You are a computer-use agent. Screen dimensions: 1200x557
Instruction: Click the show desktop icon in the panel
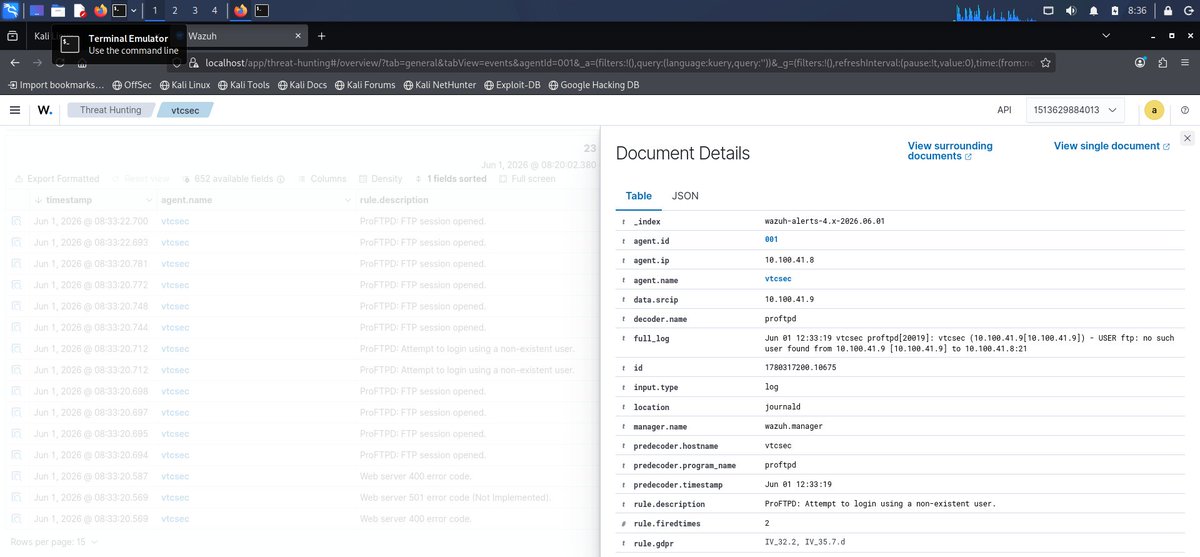(37, 10)
